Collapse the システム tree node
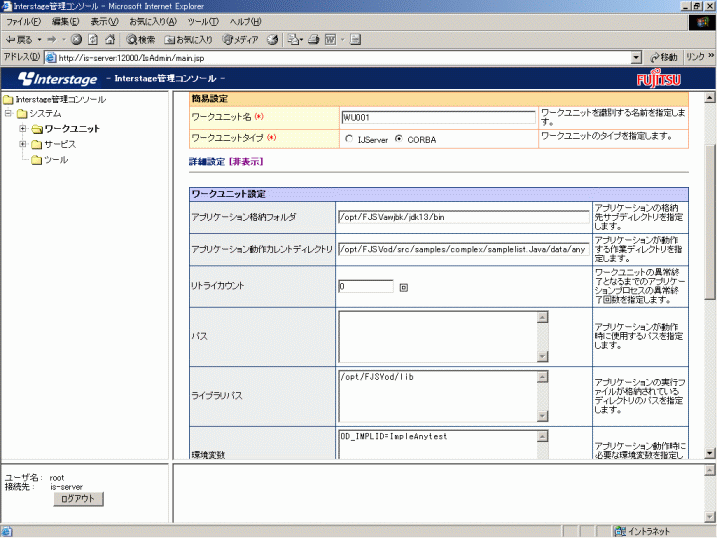This screenshot has height=538, width=717. click(x=8, y=113)
